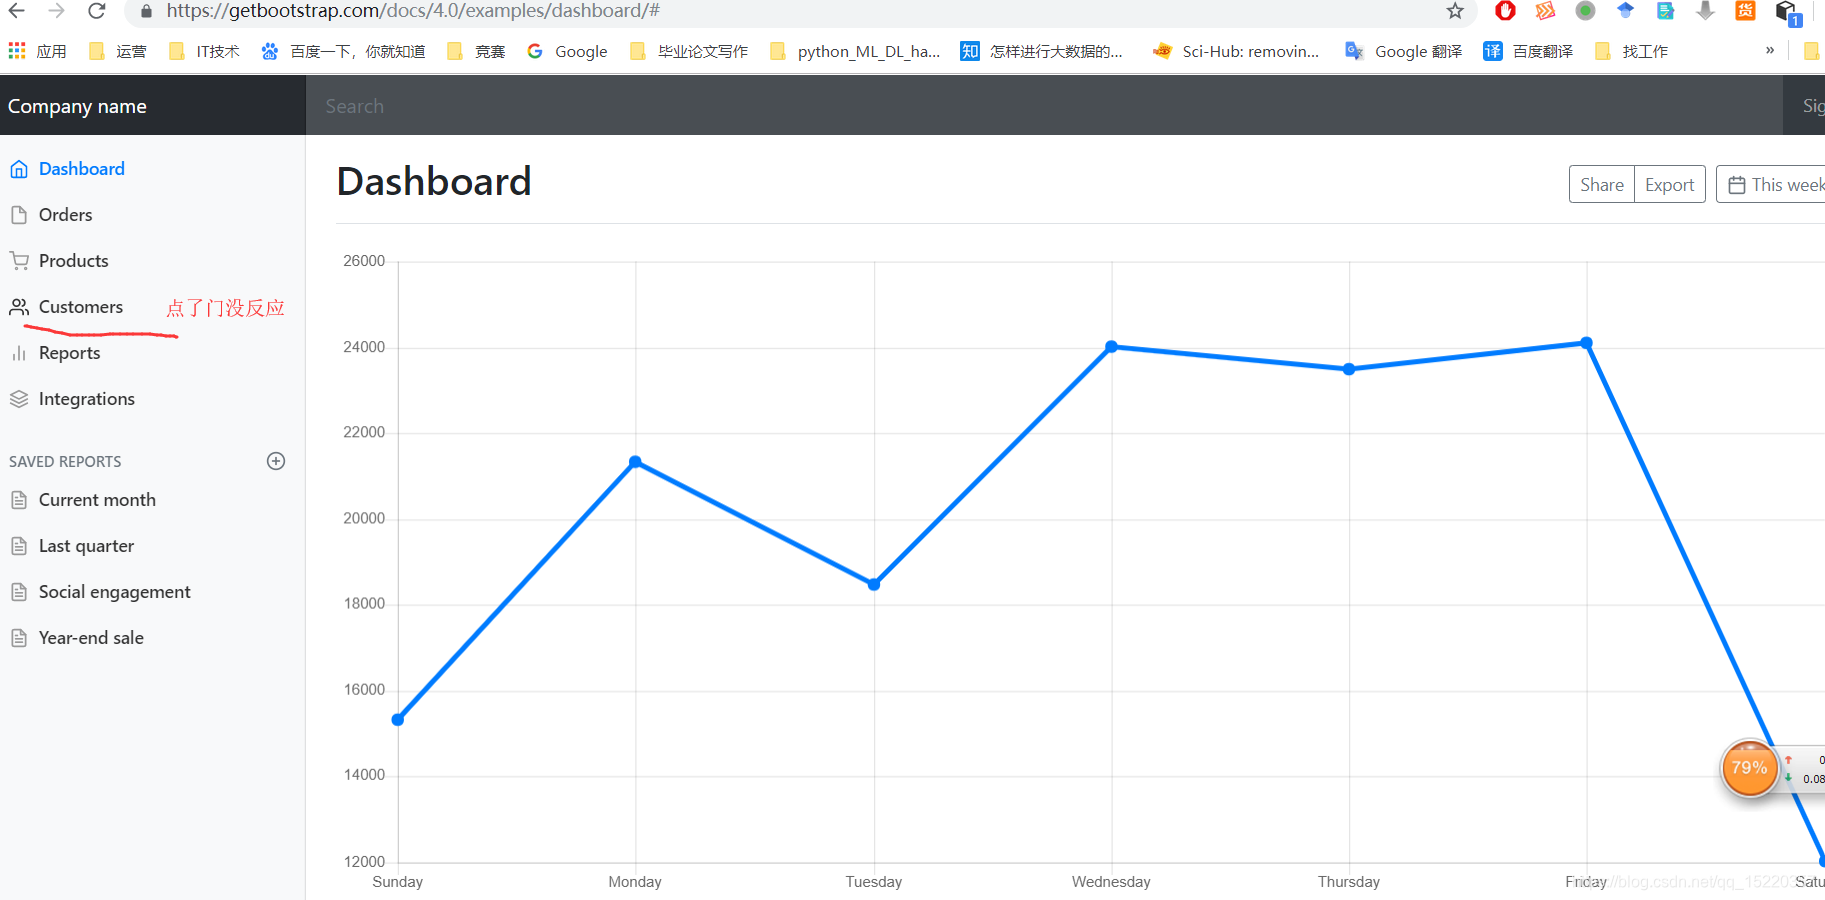The width and height of the screenshot is (1825, 900).
Task: Open the Social engagement saved report
Action: click(x=114, y=592)
